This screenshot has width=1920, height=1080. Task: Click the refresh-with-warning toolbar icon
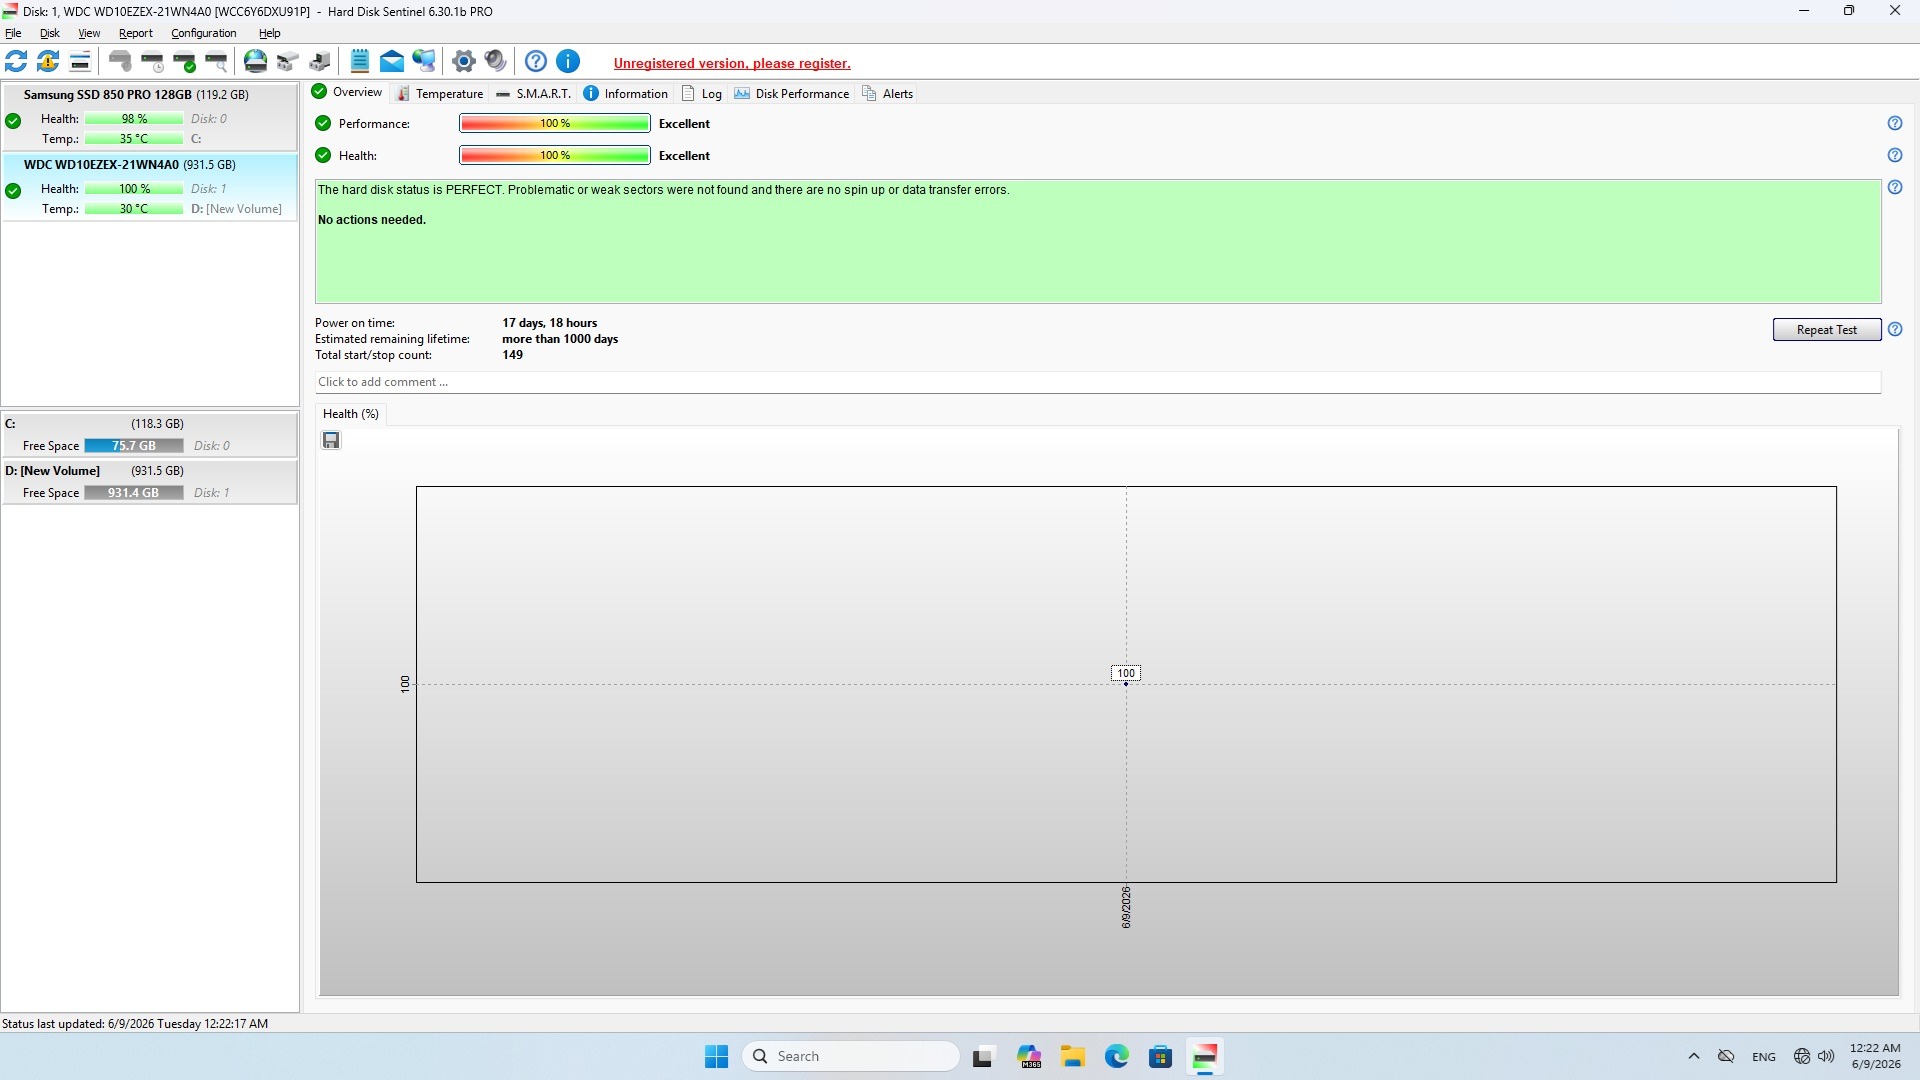click(48, 61)
